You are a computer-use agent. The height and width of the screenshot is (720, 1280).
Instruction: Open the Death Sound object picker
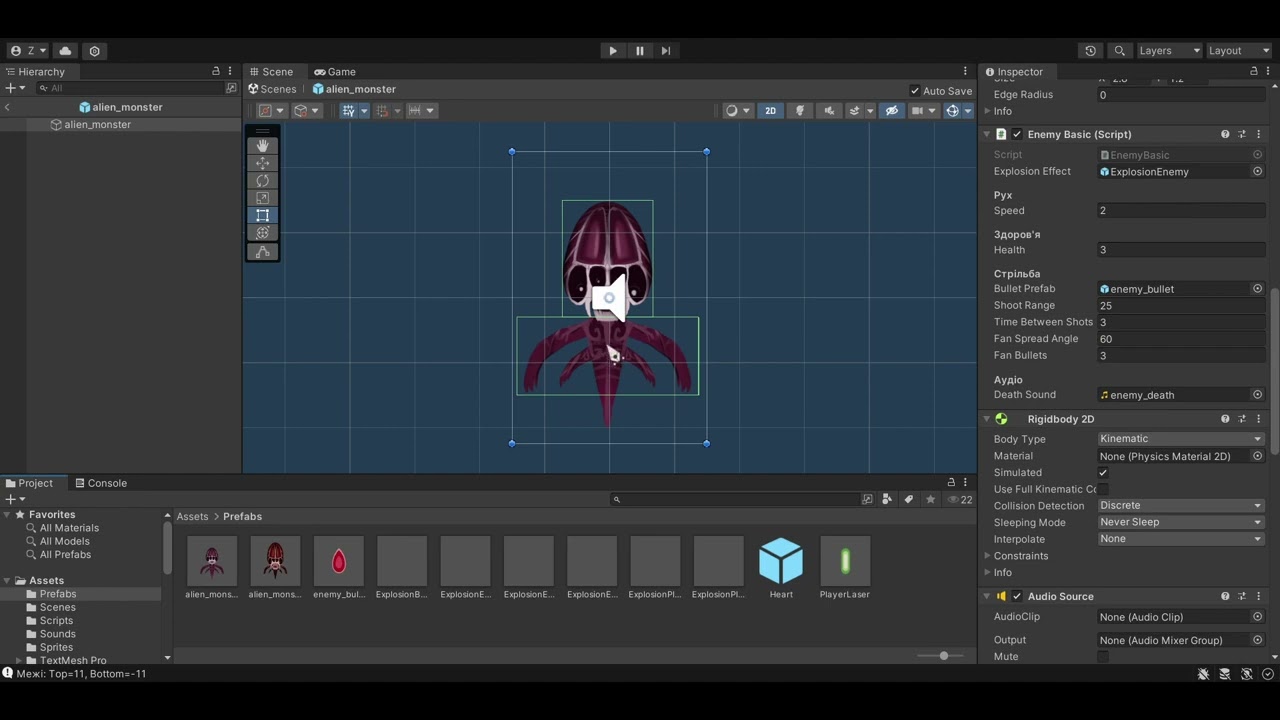point(1258,395)
